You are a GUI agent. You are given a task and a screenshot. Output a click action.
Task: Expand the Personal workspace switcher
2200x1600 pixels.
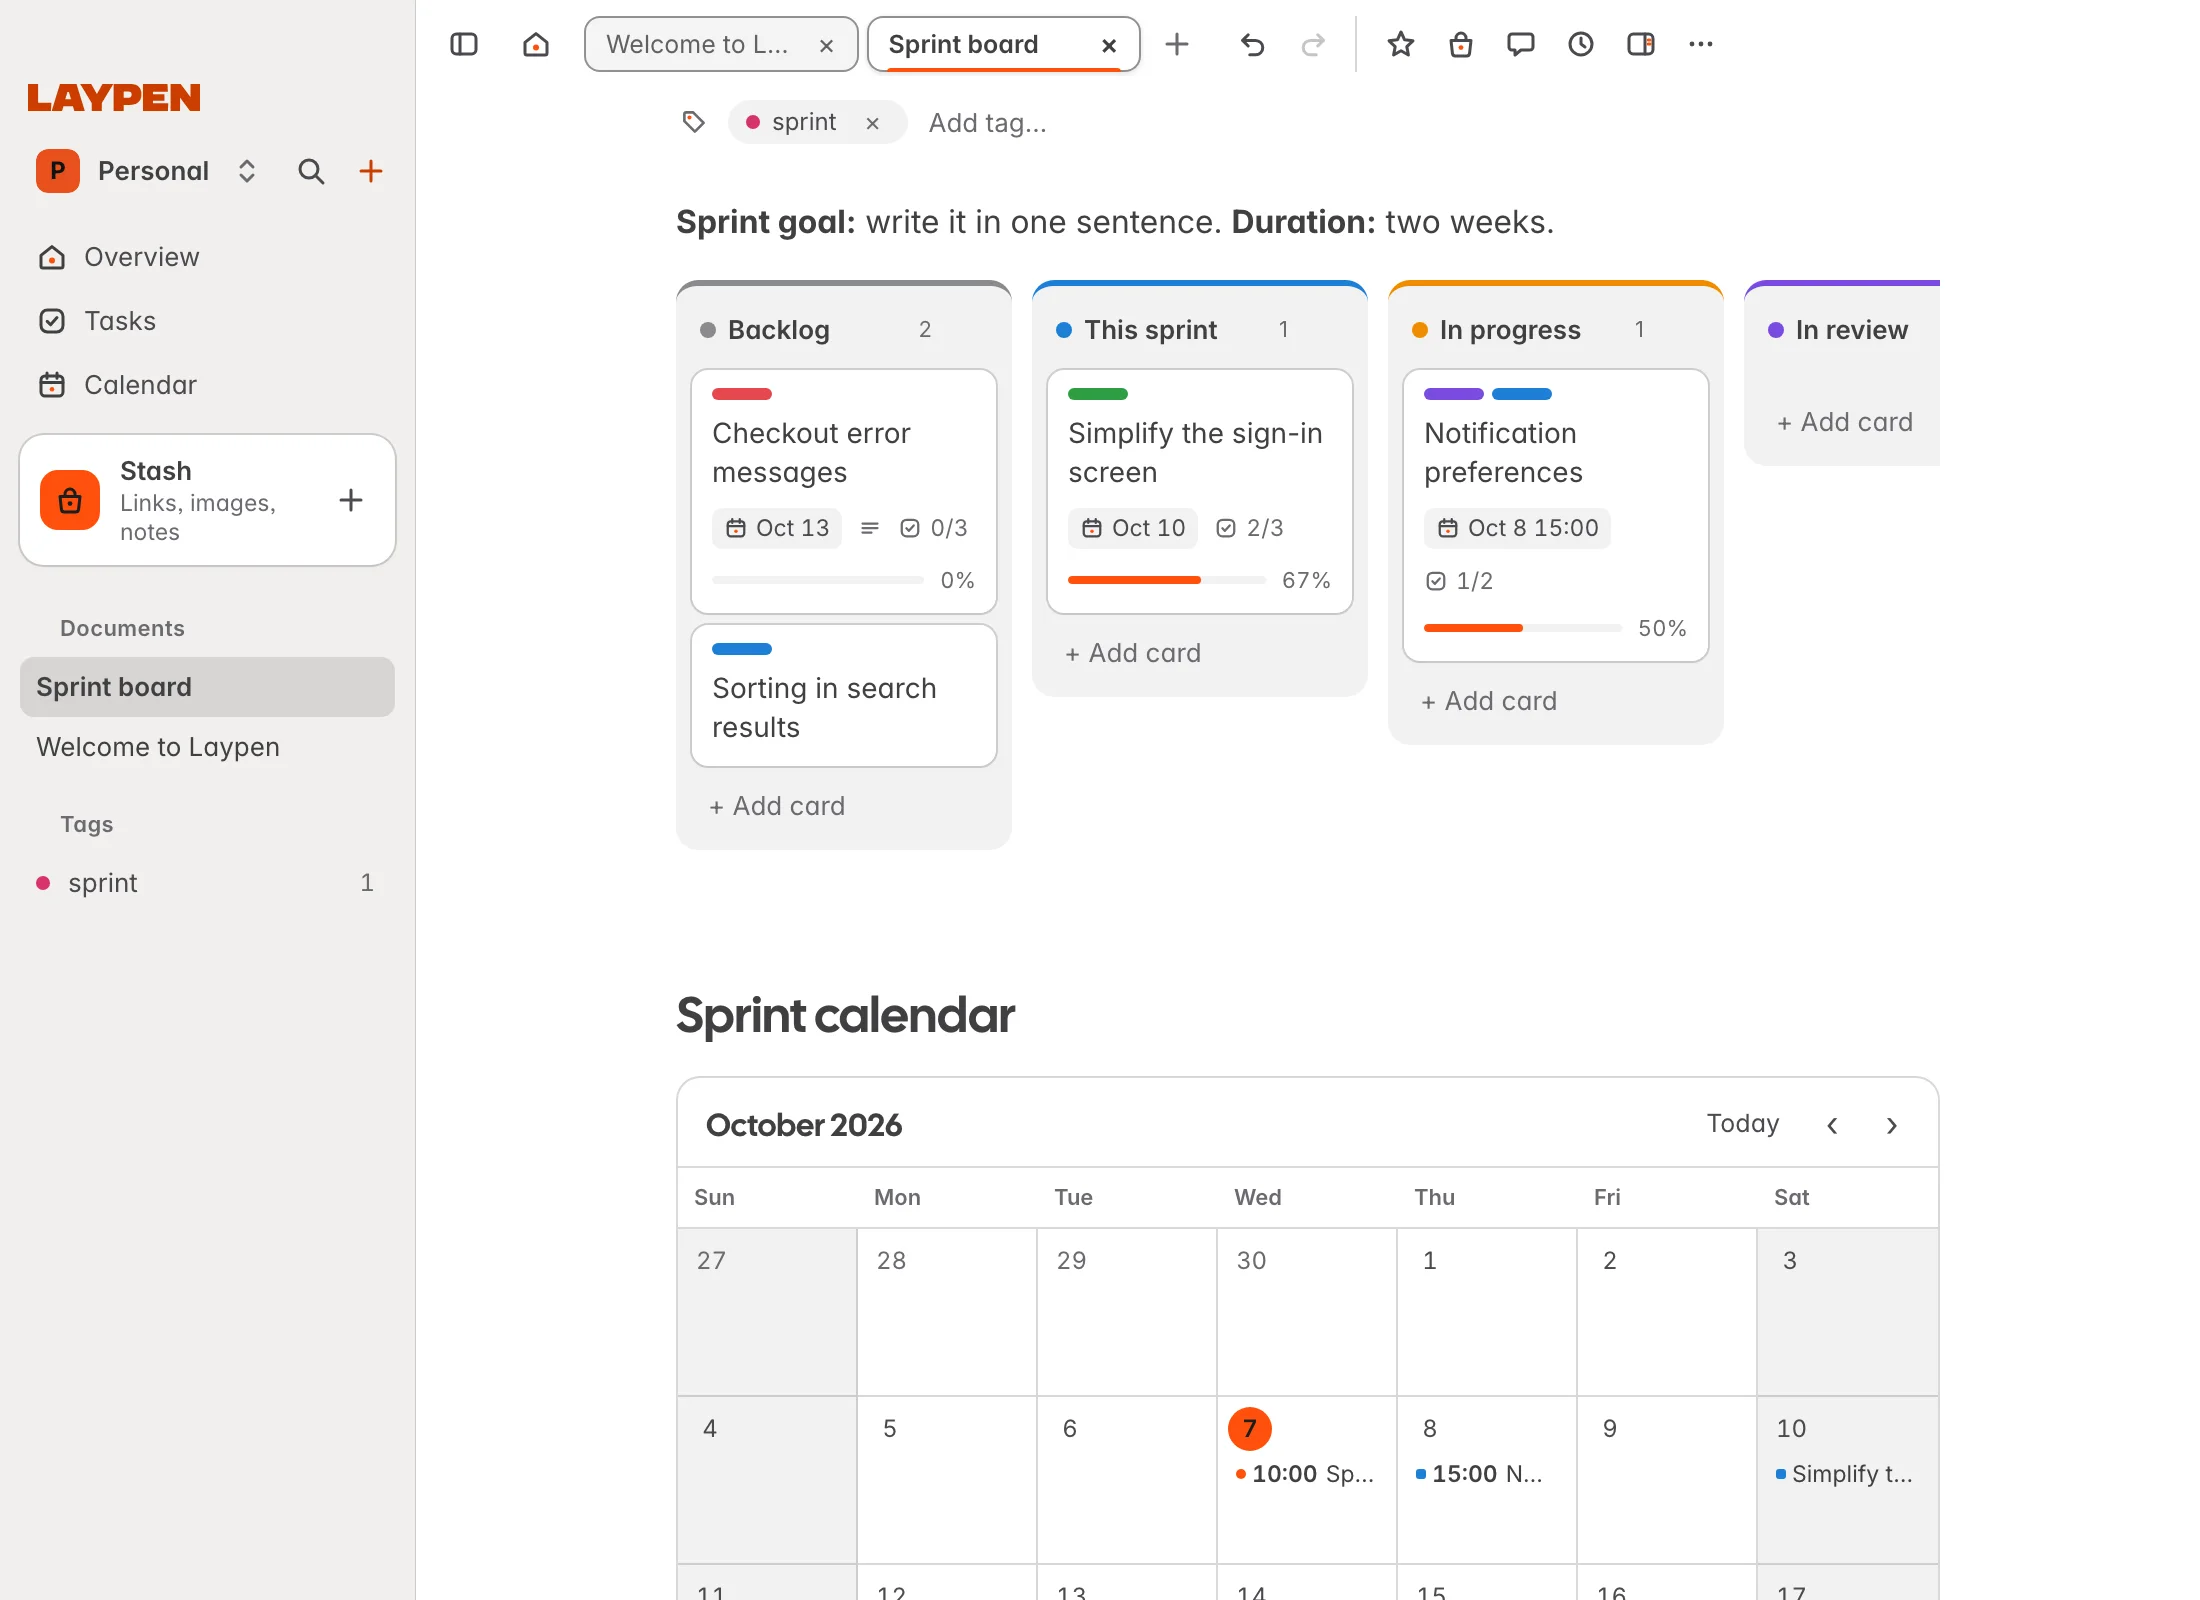coord(247,171)
